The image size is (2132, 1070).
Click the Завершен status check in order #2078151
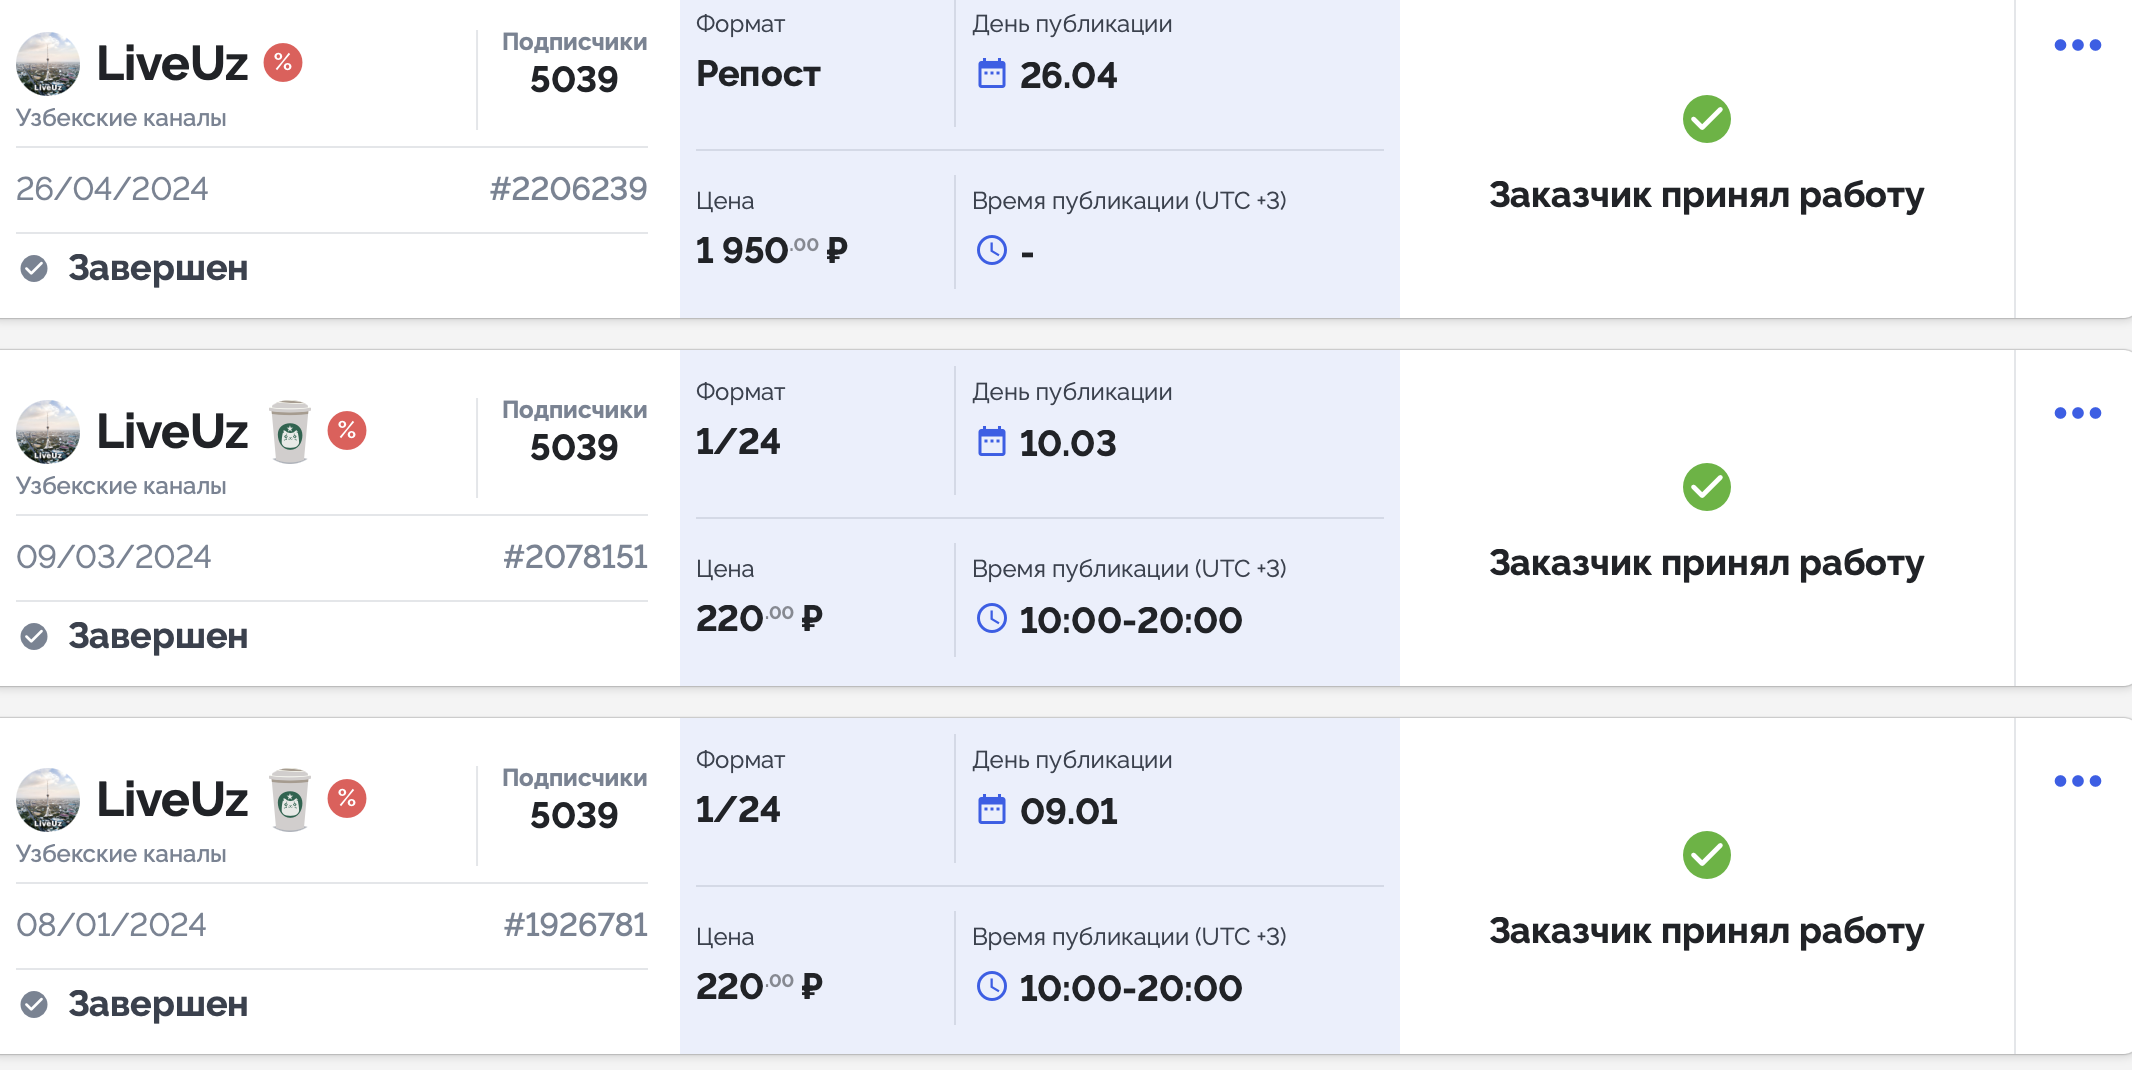pyautogui.click(x=34, y=636)
